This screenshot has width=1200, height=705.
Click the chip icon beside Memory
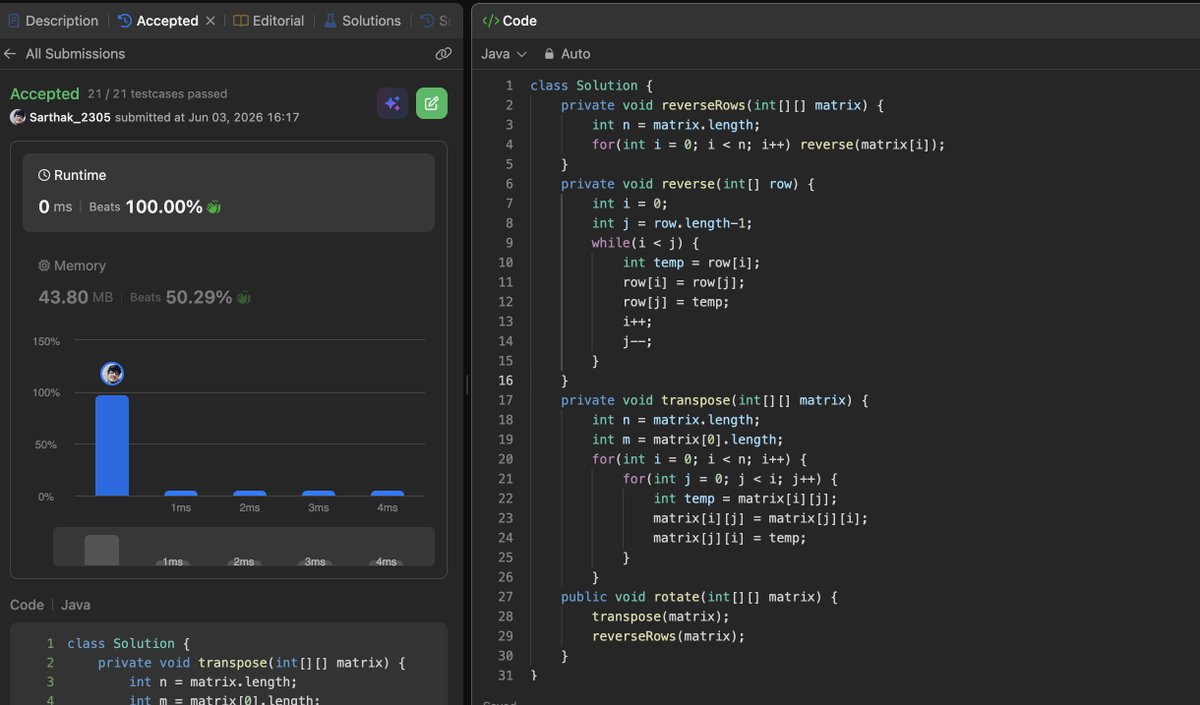(44, 266)
